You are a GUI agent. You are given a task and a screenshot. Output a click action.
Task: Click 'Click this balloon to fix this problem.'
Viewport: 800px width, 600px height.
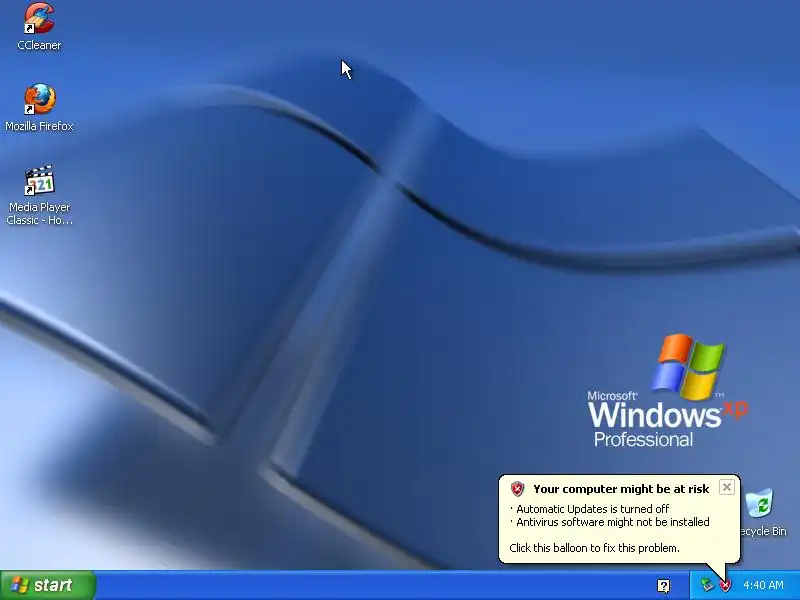594,548
